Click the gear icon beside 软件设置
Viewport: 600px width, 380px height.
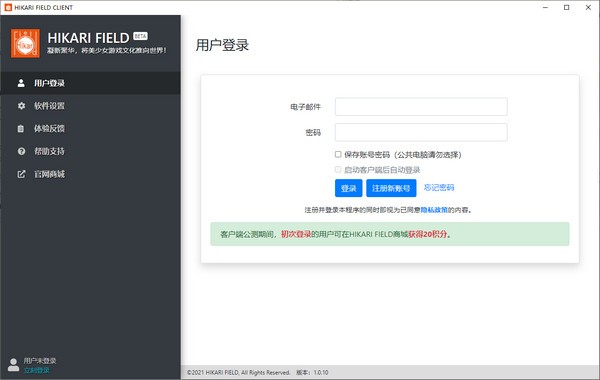[x=21, y=106]
